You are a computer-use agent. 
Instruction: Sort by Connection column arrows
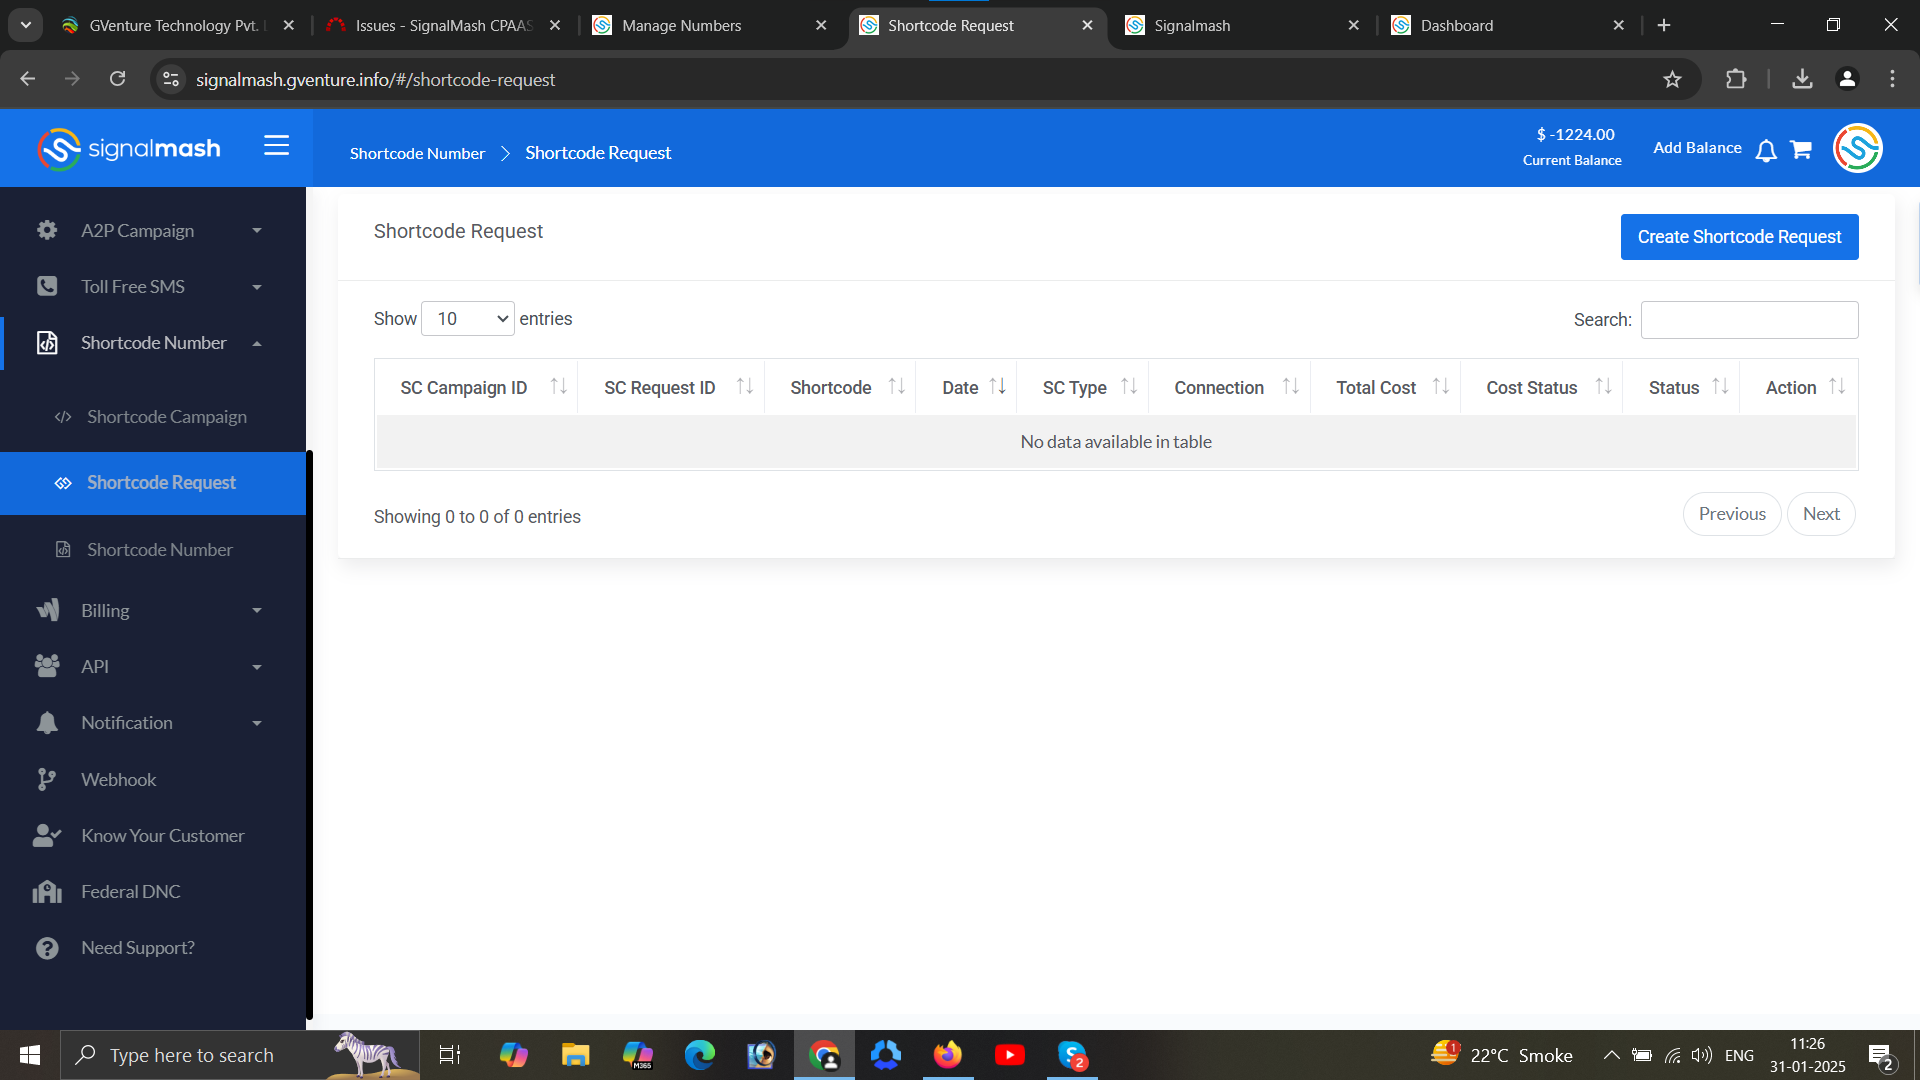[1291, 387]
